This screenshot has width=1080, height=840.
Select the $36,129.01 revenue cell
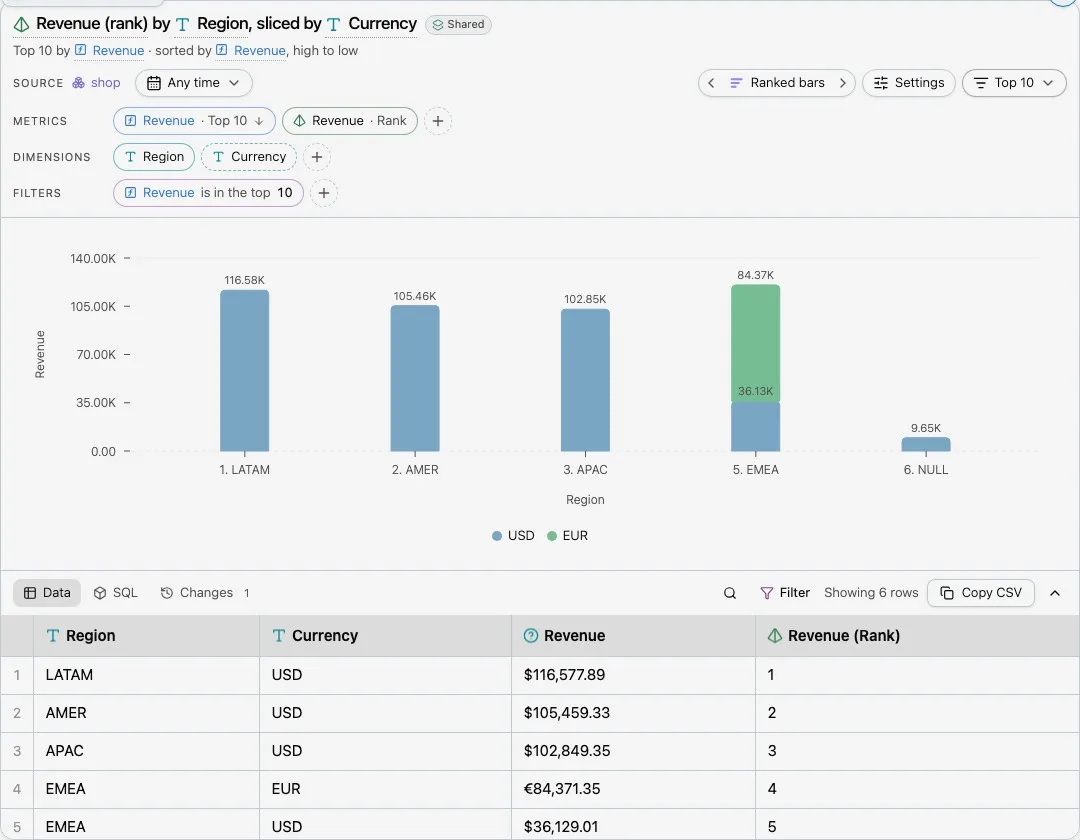pos(634,826)
